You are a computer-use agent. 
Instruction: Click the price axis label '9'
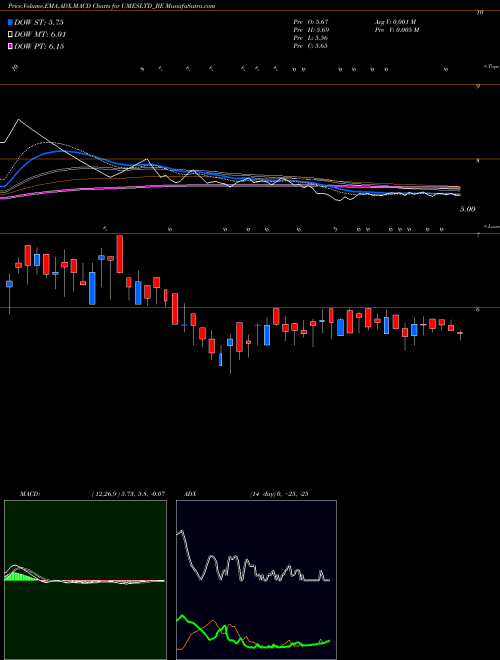[x=478, y=86]
